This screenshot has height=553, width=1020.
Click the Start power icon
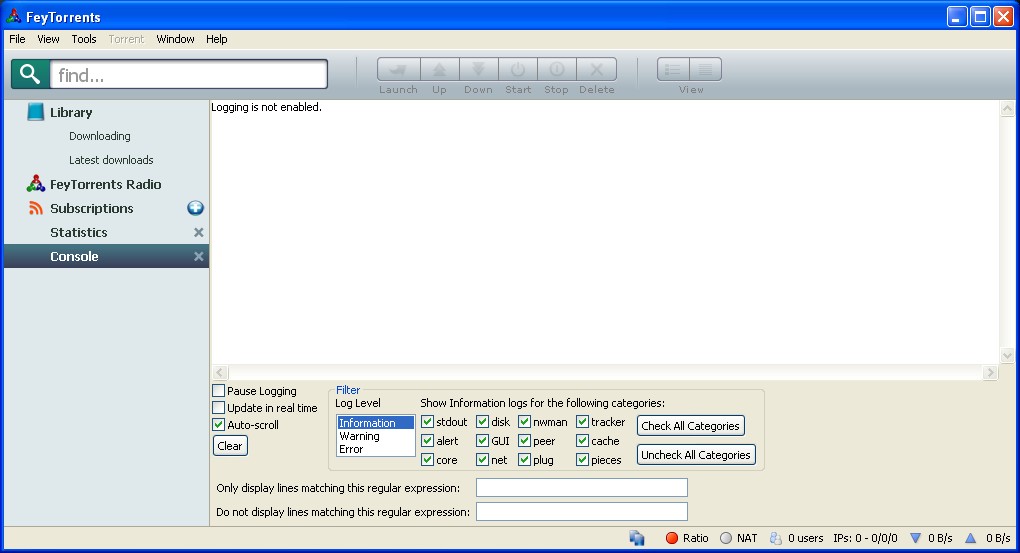coord(518,69)
